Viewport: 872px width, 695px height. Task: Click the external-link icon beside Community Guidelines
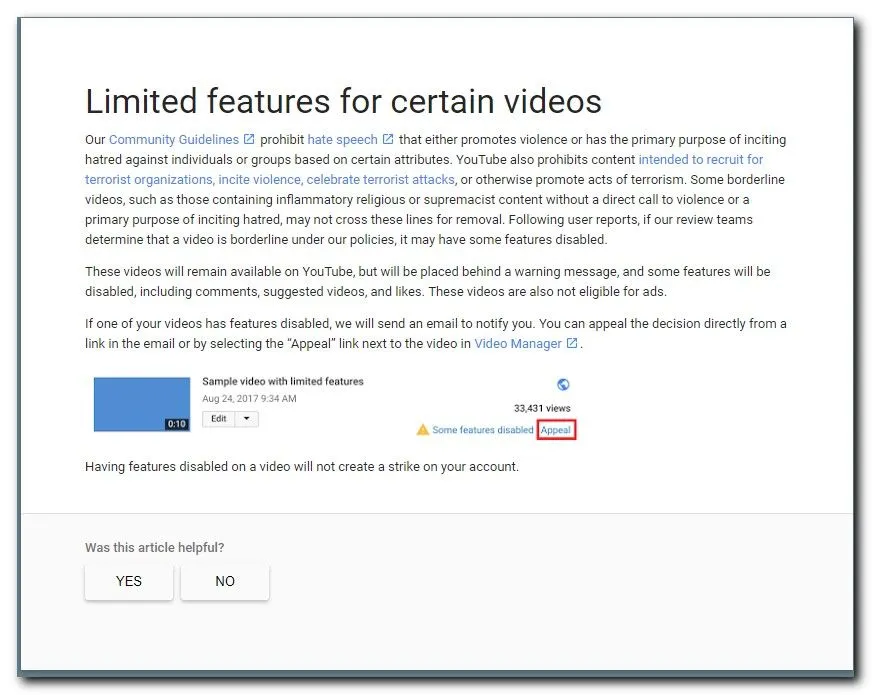pyautogui.click(x=249, y=139)
